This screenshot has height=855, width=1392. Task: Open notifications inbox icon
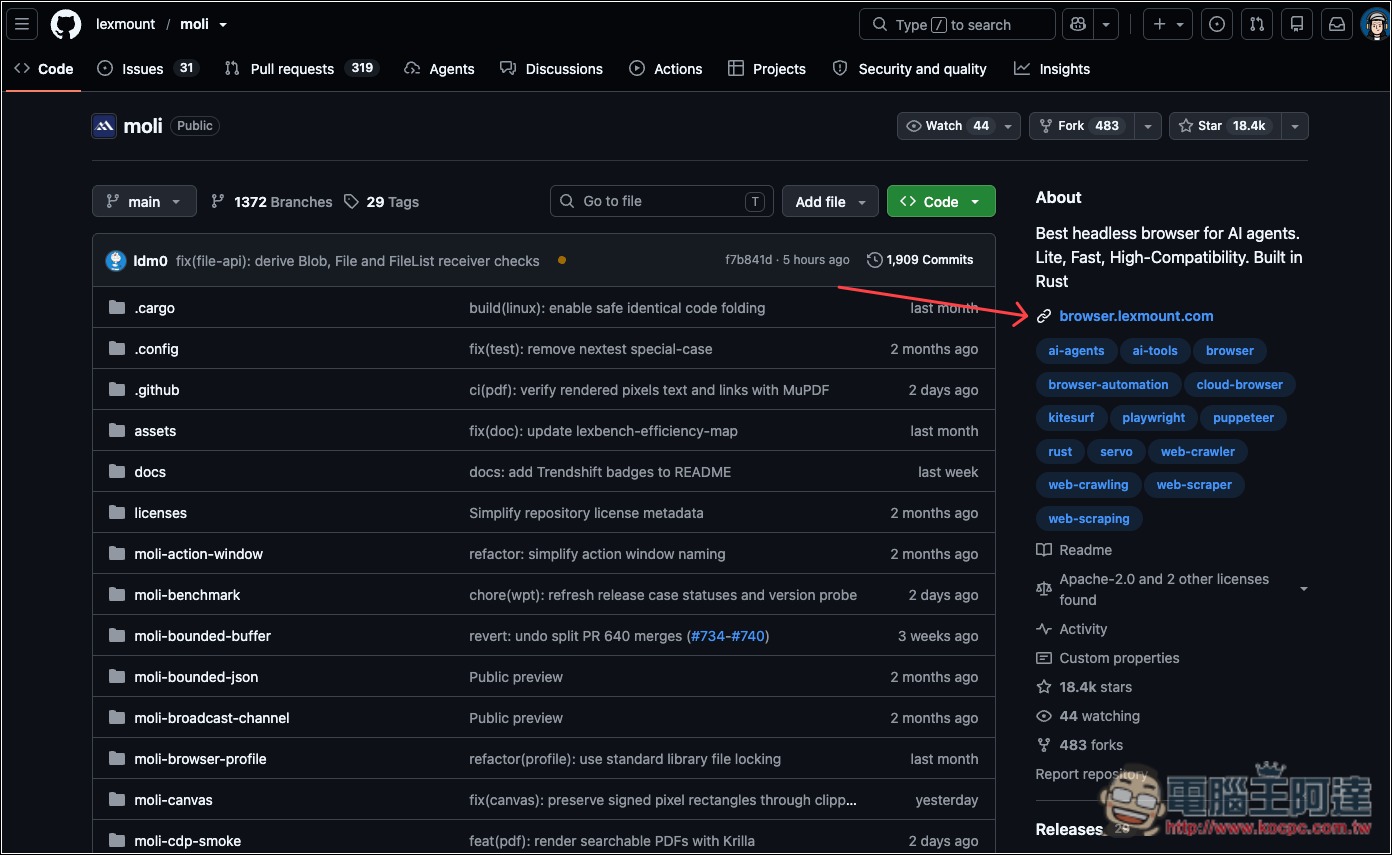coord(1337,24)
